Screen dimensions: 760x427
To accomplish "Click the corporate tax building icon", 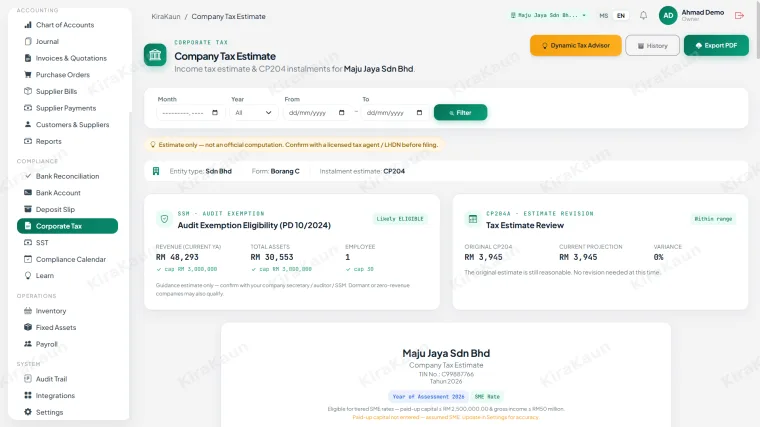I will tap(155, 55).
